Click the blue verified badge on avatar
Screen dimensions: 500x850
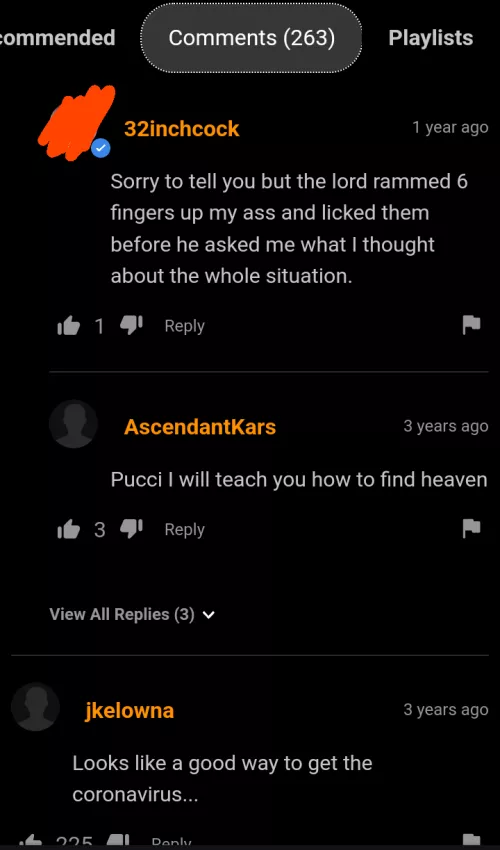100,149
